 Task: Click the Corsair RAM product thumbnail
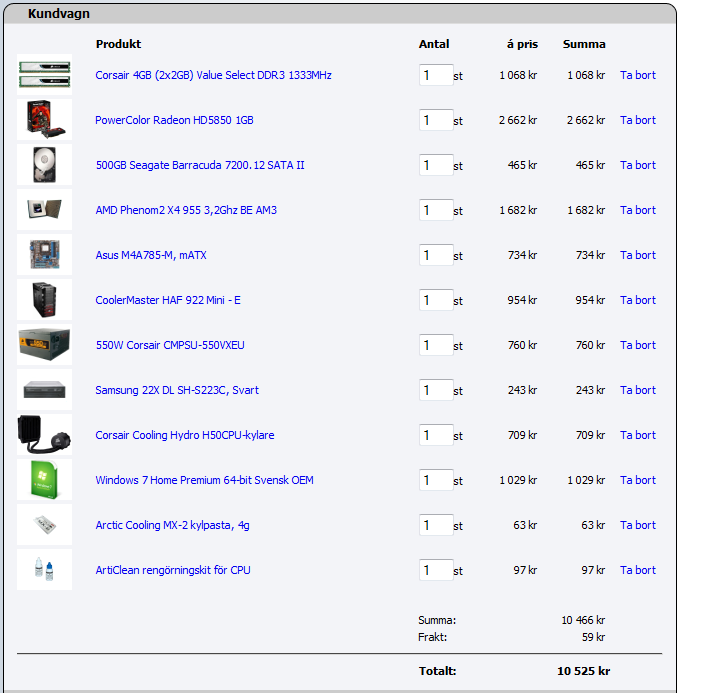(44, 75)
